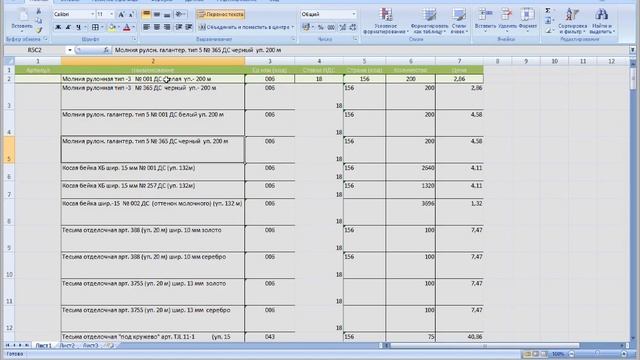
Task: Open the Шрифт group dialog launcher
Action: coord(134,39)
